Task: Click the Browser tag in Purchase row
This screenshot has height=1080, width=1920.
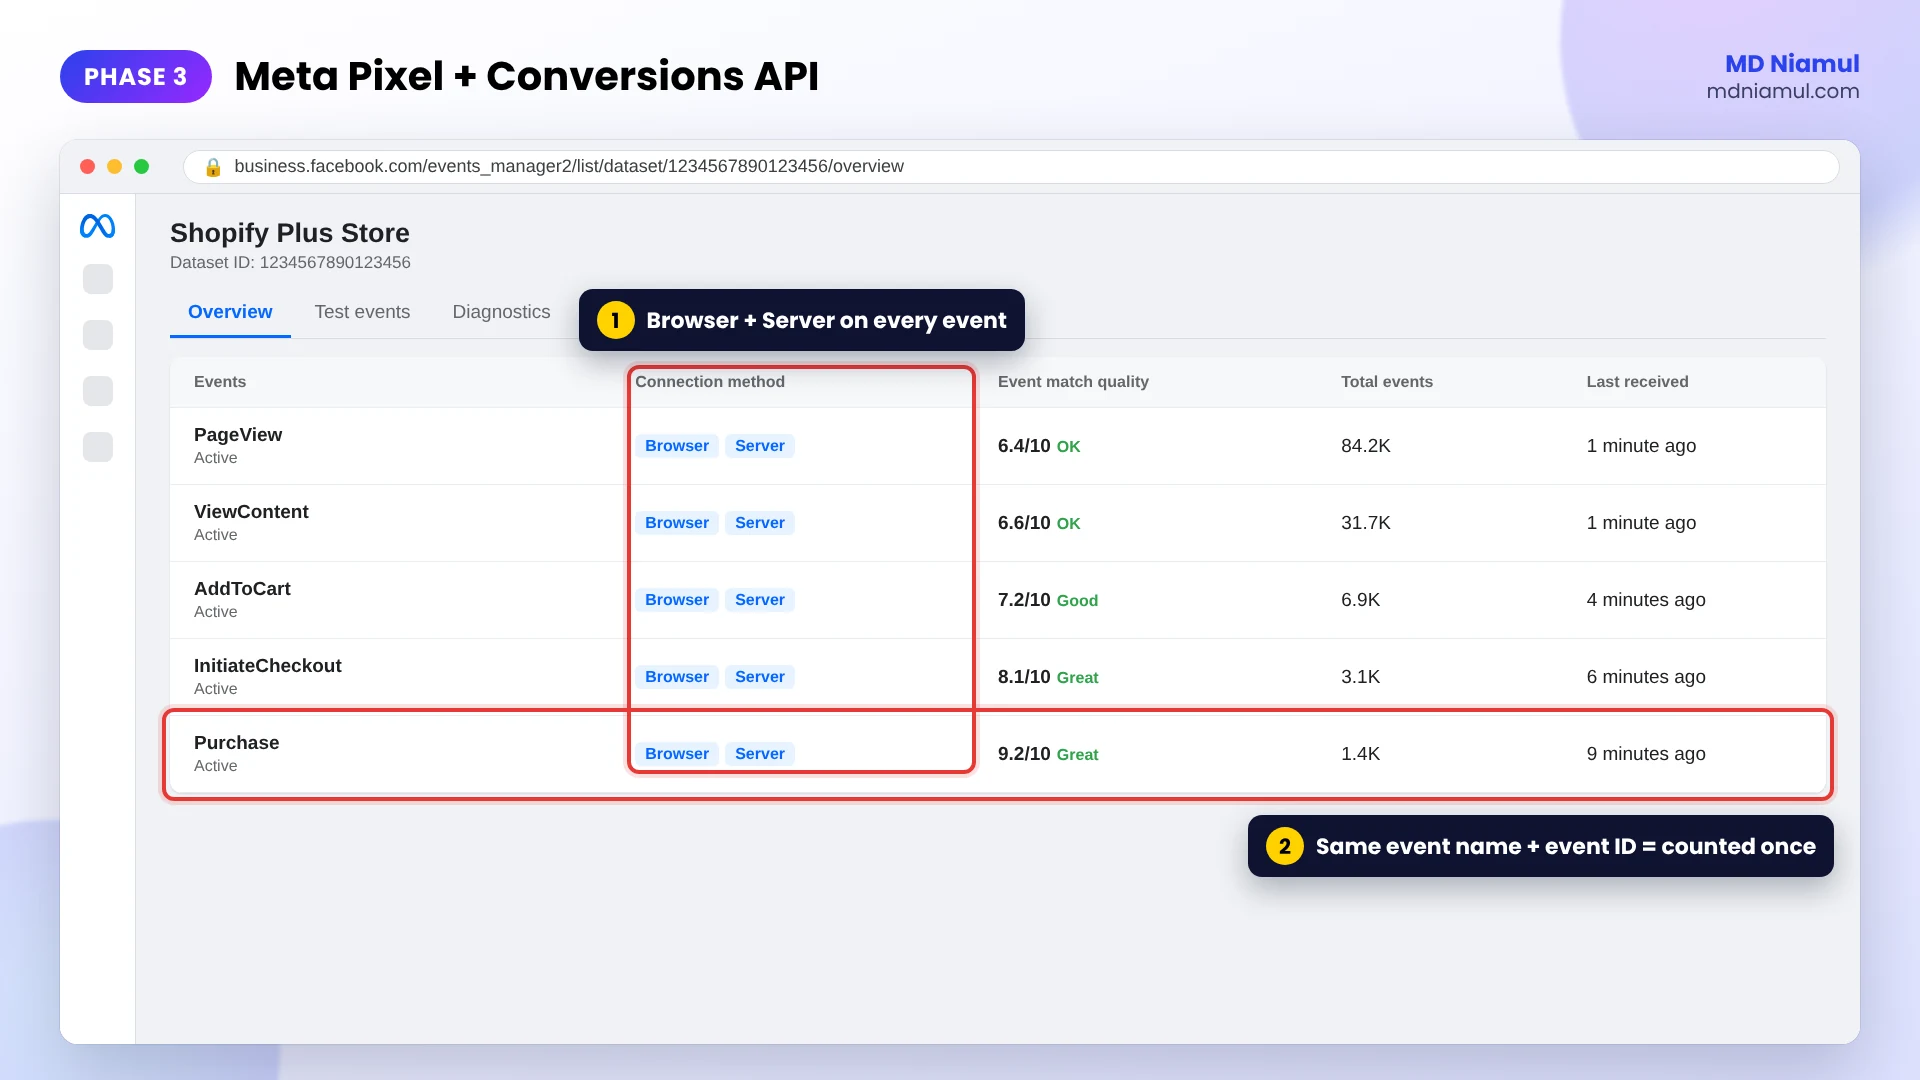Action: [677, 754]
